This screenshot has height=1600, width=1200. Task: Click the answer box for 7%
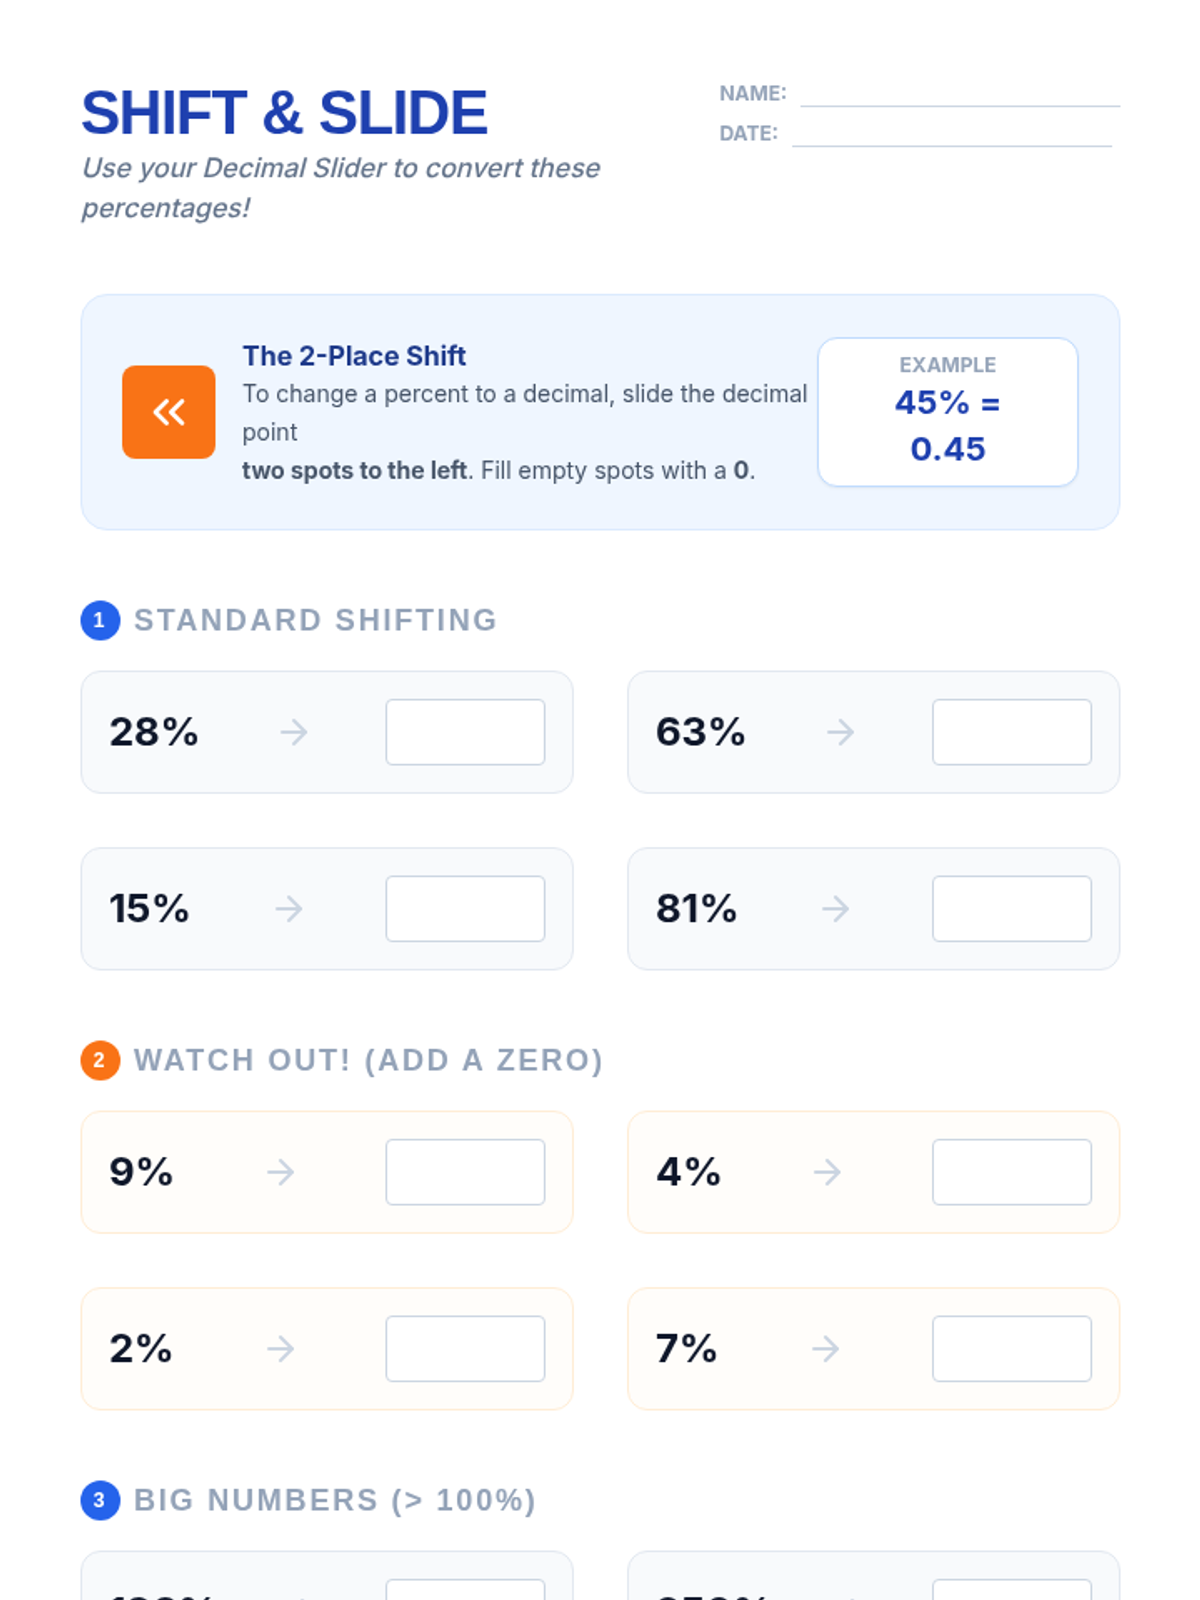(x=1011, y=1349)
